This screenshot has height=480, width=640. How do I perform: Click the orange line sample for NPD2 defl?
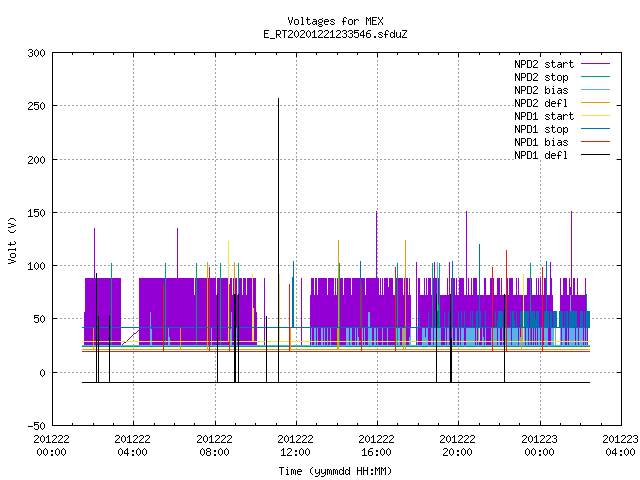[596, 102]
